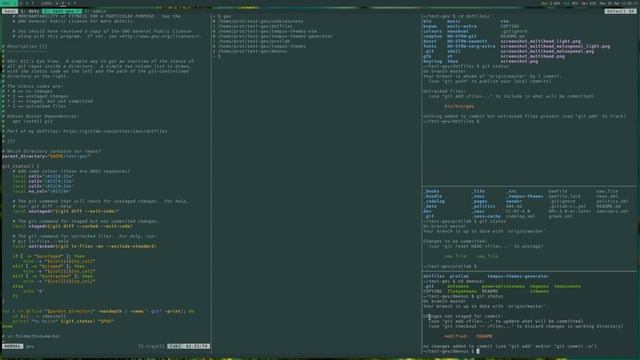The image size is (640, 360).
Task: Switch to tmux window '3: admin'
Action: [x=96, y=11]
